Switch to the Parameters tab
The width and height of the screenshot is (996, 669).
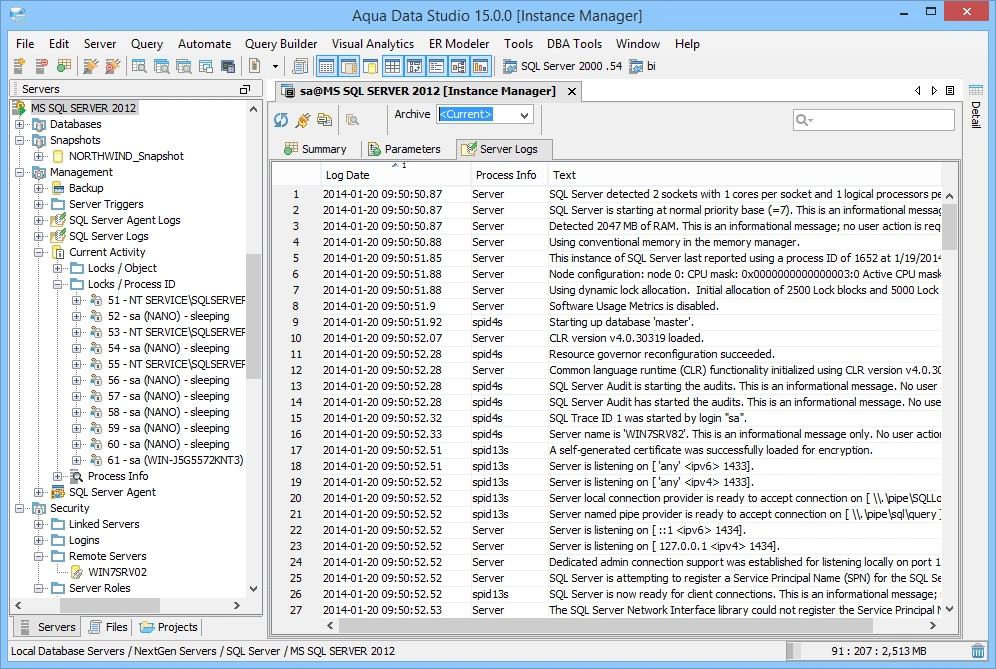coord(404,149)
